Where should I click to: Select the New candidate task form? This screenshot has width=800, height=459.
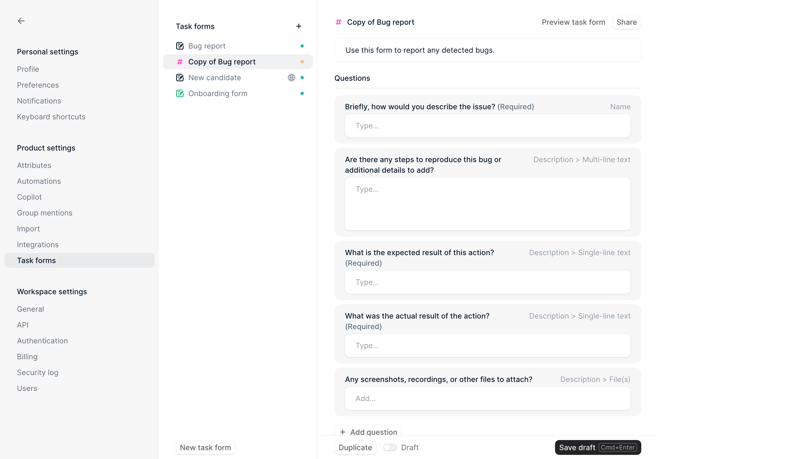pyautogui.click(x=238, y=78)
